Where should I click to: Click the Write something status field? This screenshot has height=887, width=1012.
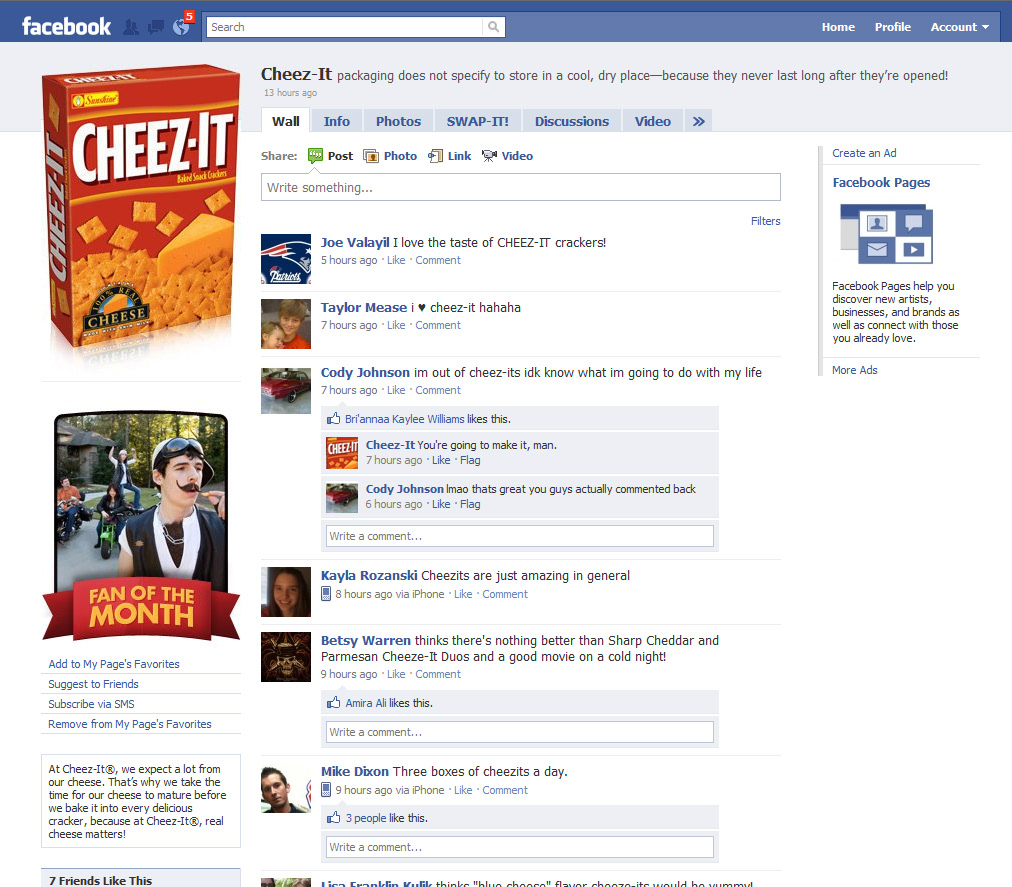pyautogui.click(x=521, y=187)
